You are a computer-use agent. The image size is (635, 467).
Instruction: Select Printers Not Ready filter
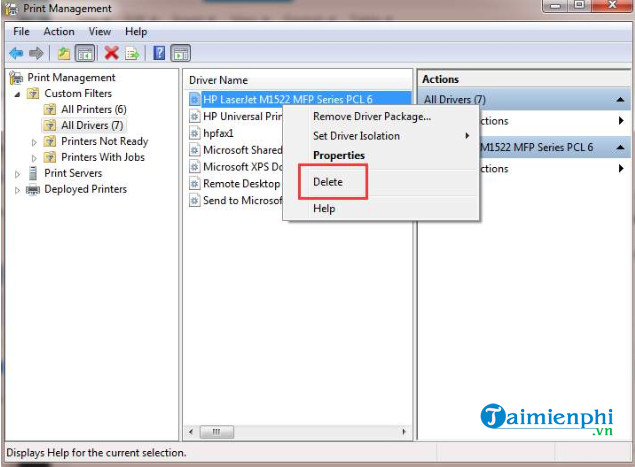click(x=104, y=141)
